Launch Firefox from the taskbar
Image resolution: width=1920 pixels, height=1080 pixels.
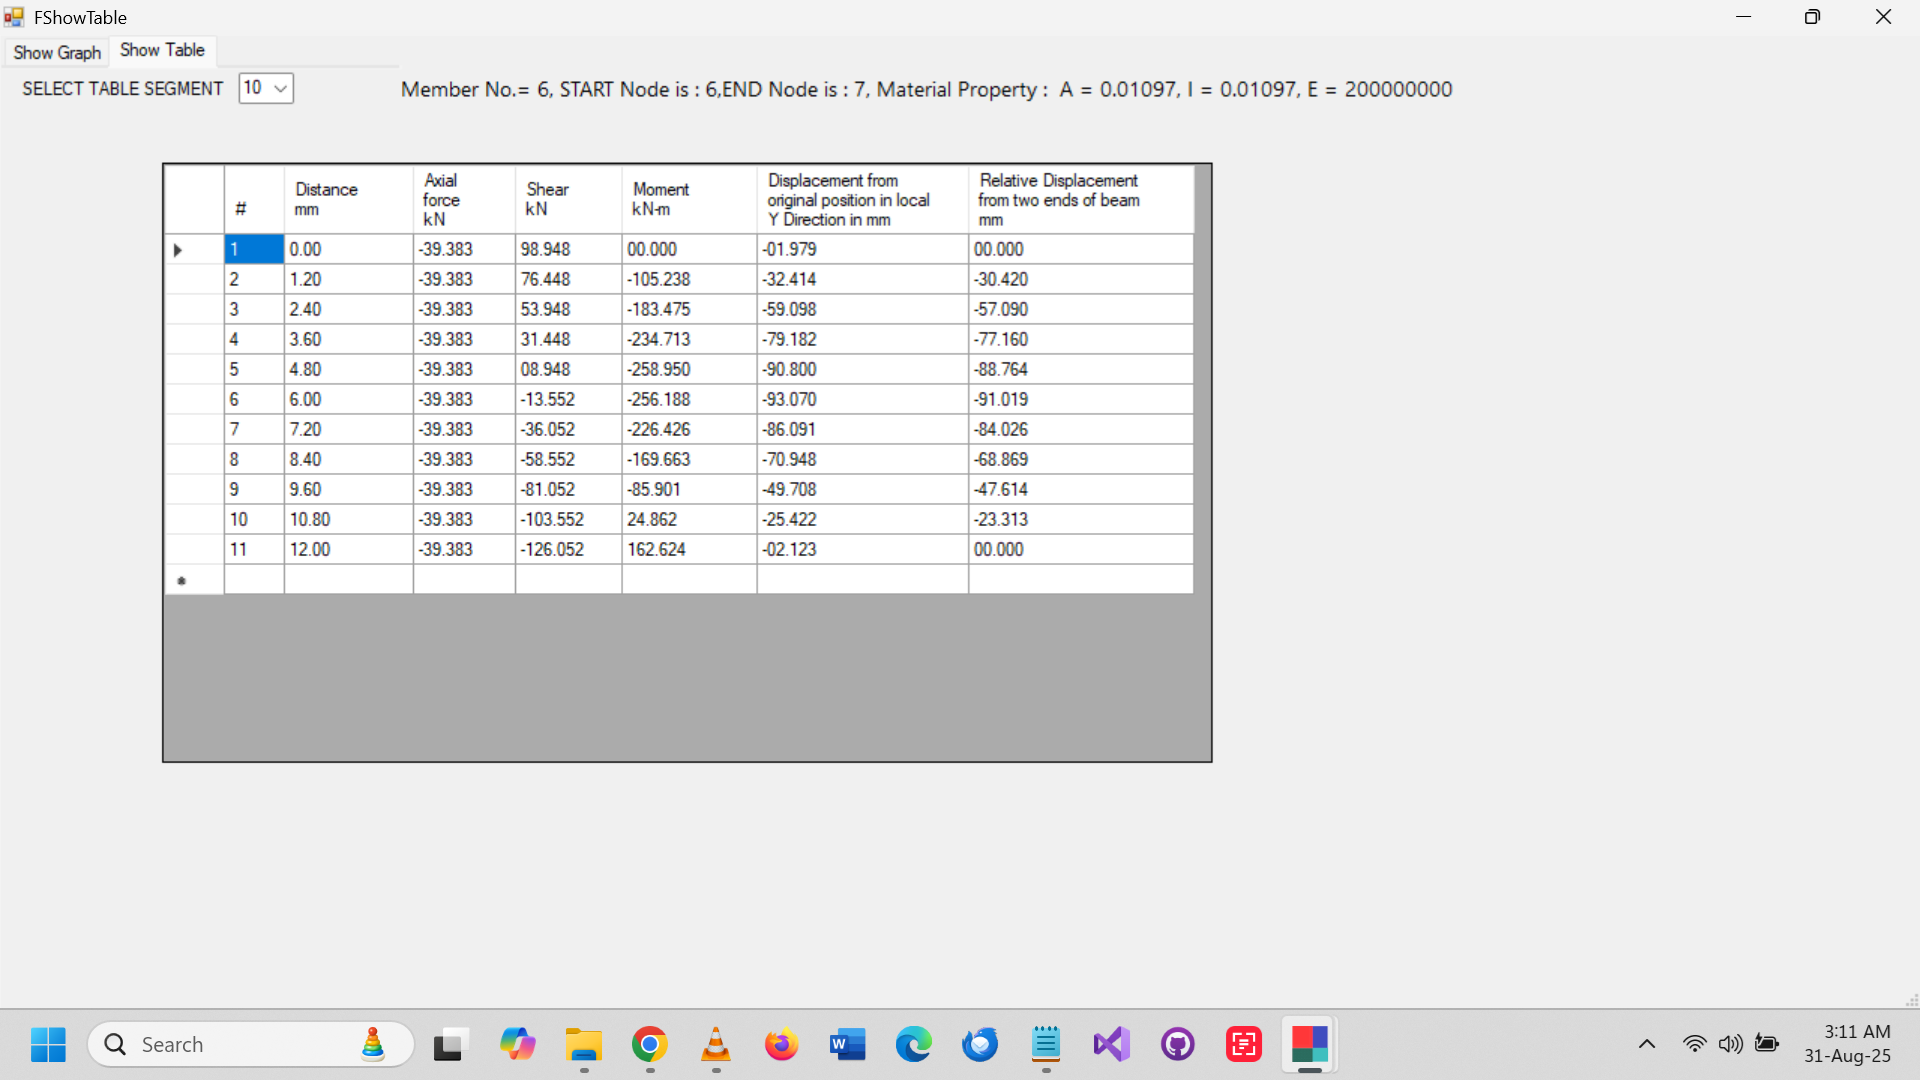click(781, 1044)
